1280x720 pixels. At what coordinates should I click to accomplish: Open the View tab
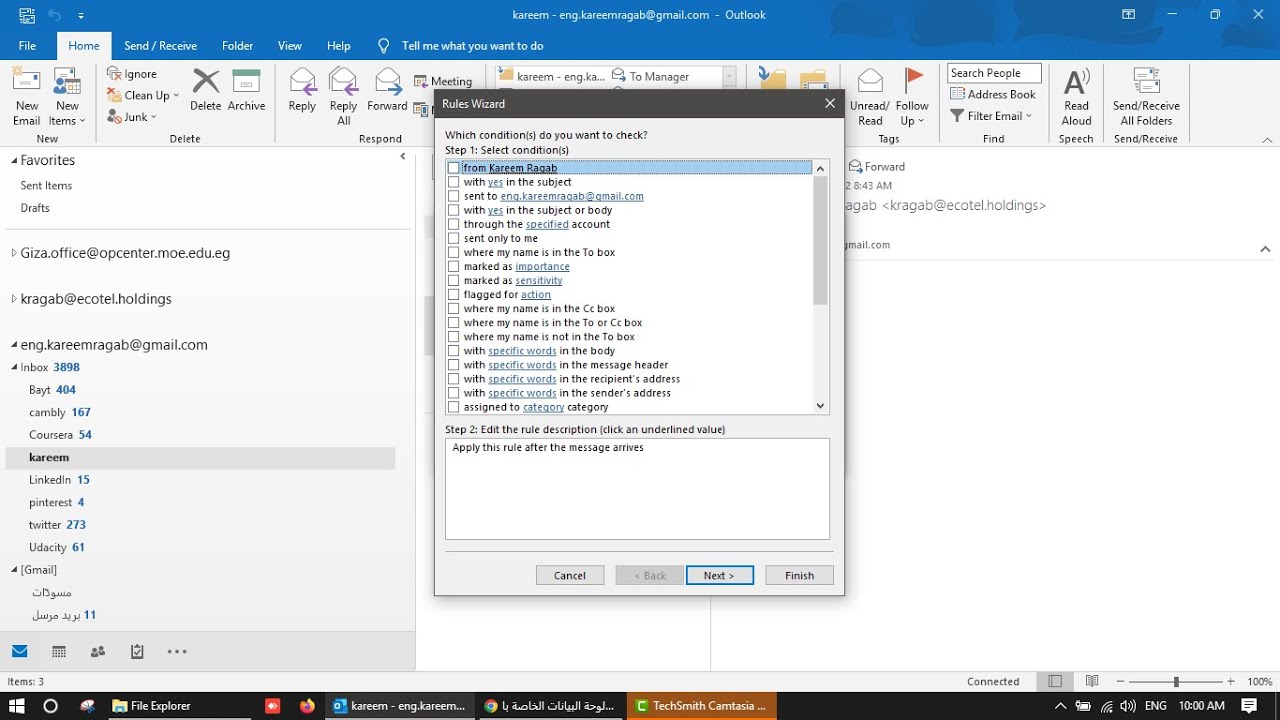tap(290, 46)
